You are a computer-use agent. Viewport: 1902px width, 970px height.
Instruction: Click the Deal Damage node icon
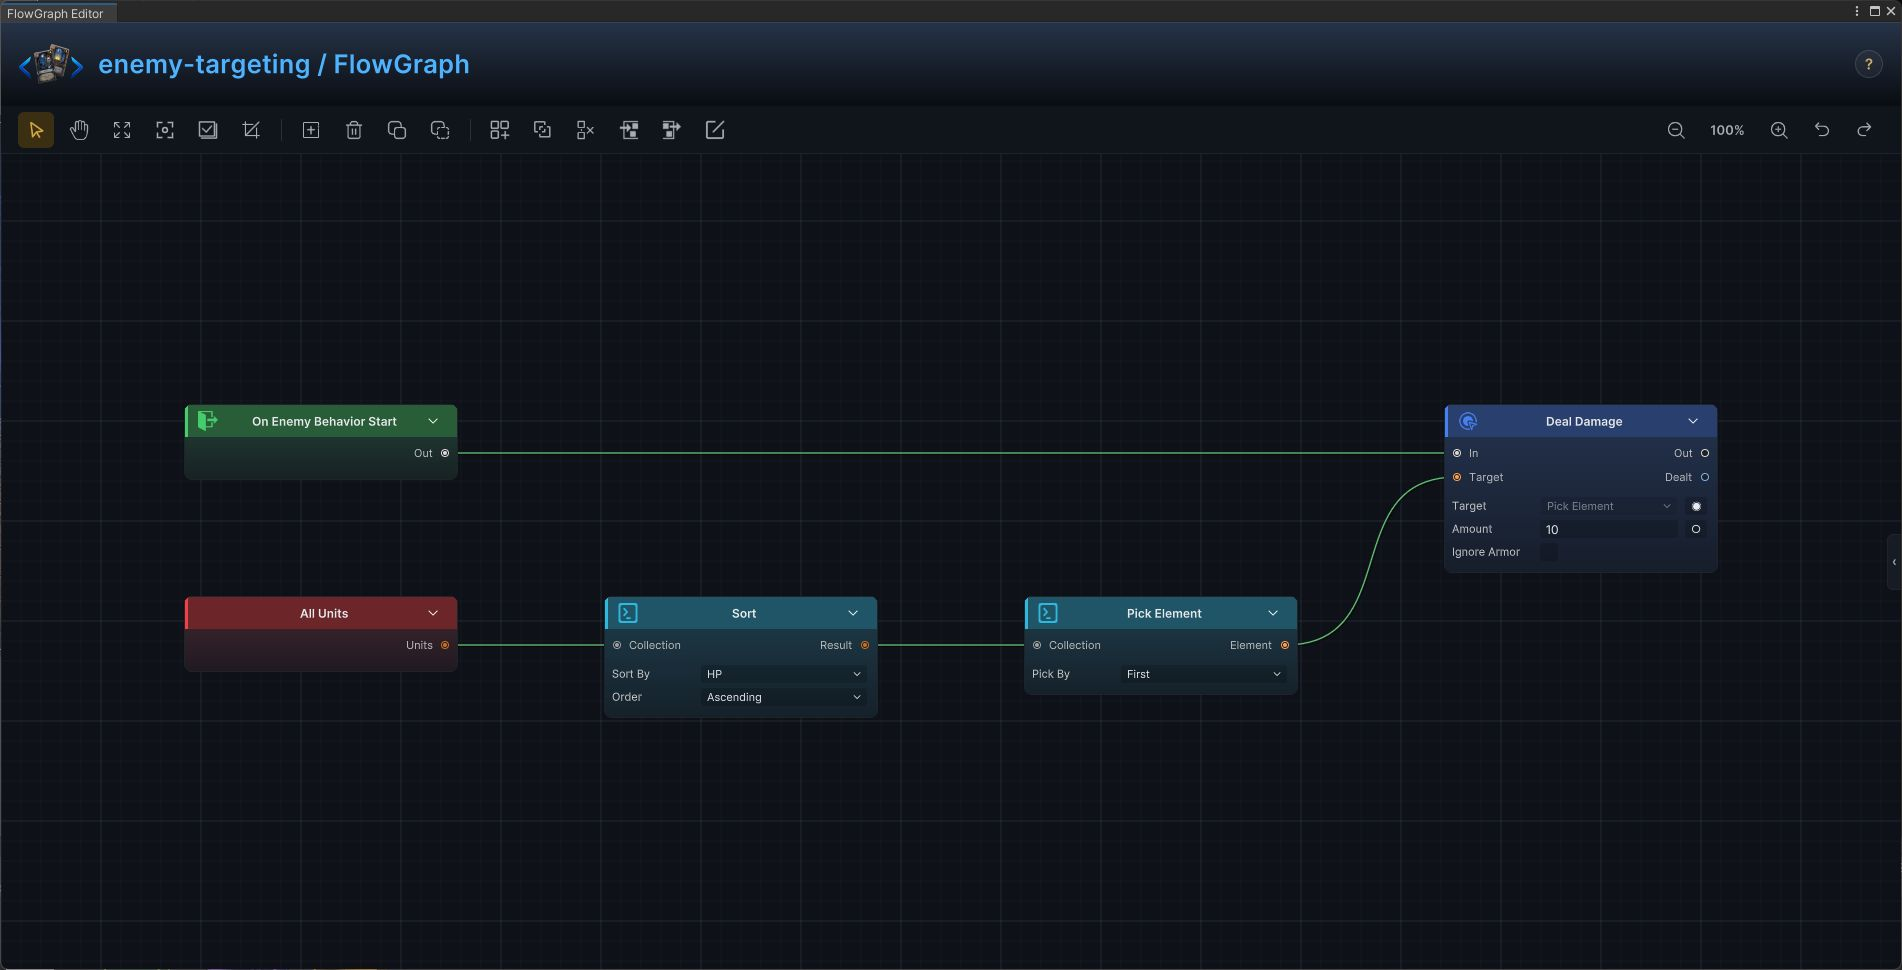point(1468,421)
